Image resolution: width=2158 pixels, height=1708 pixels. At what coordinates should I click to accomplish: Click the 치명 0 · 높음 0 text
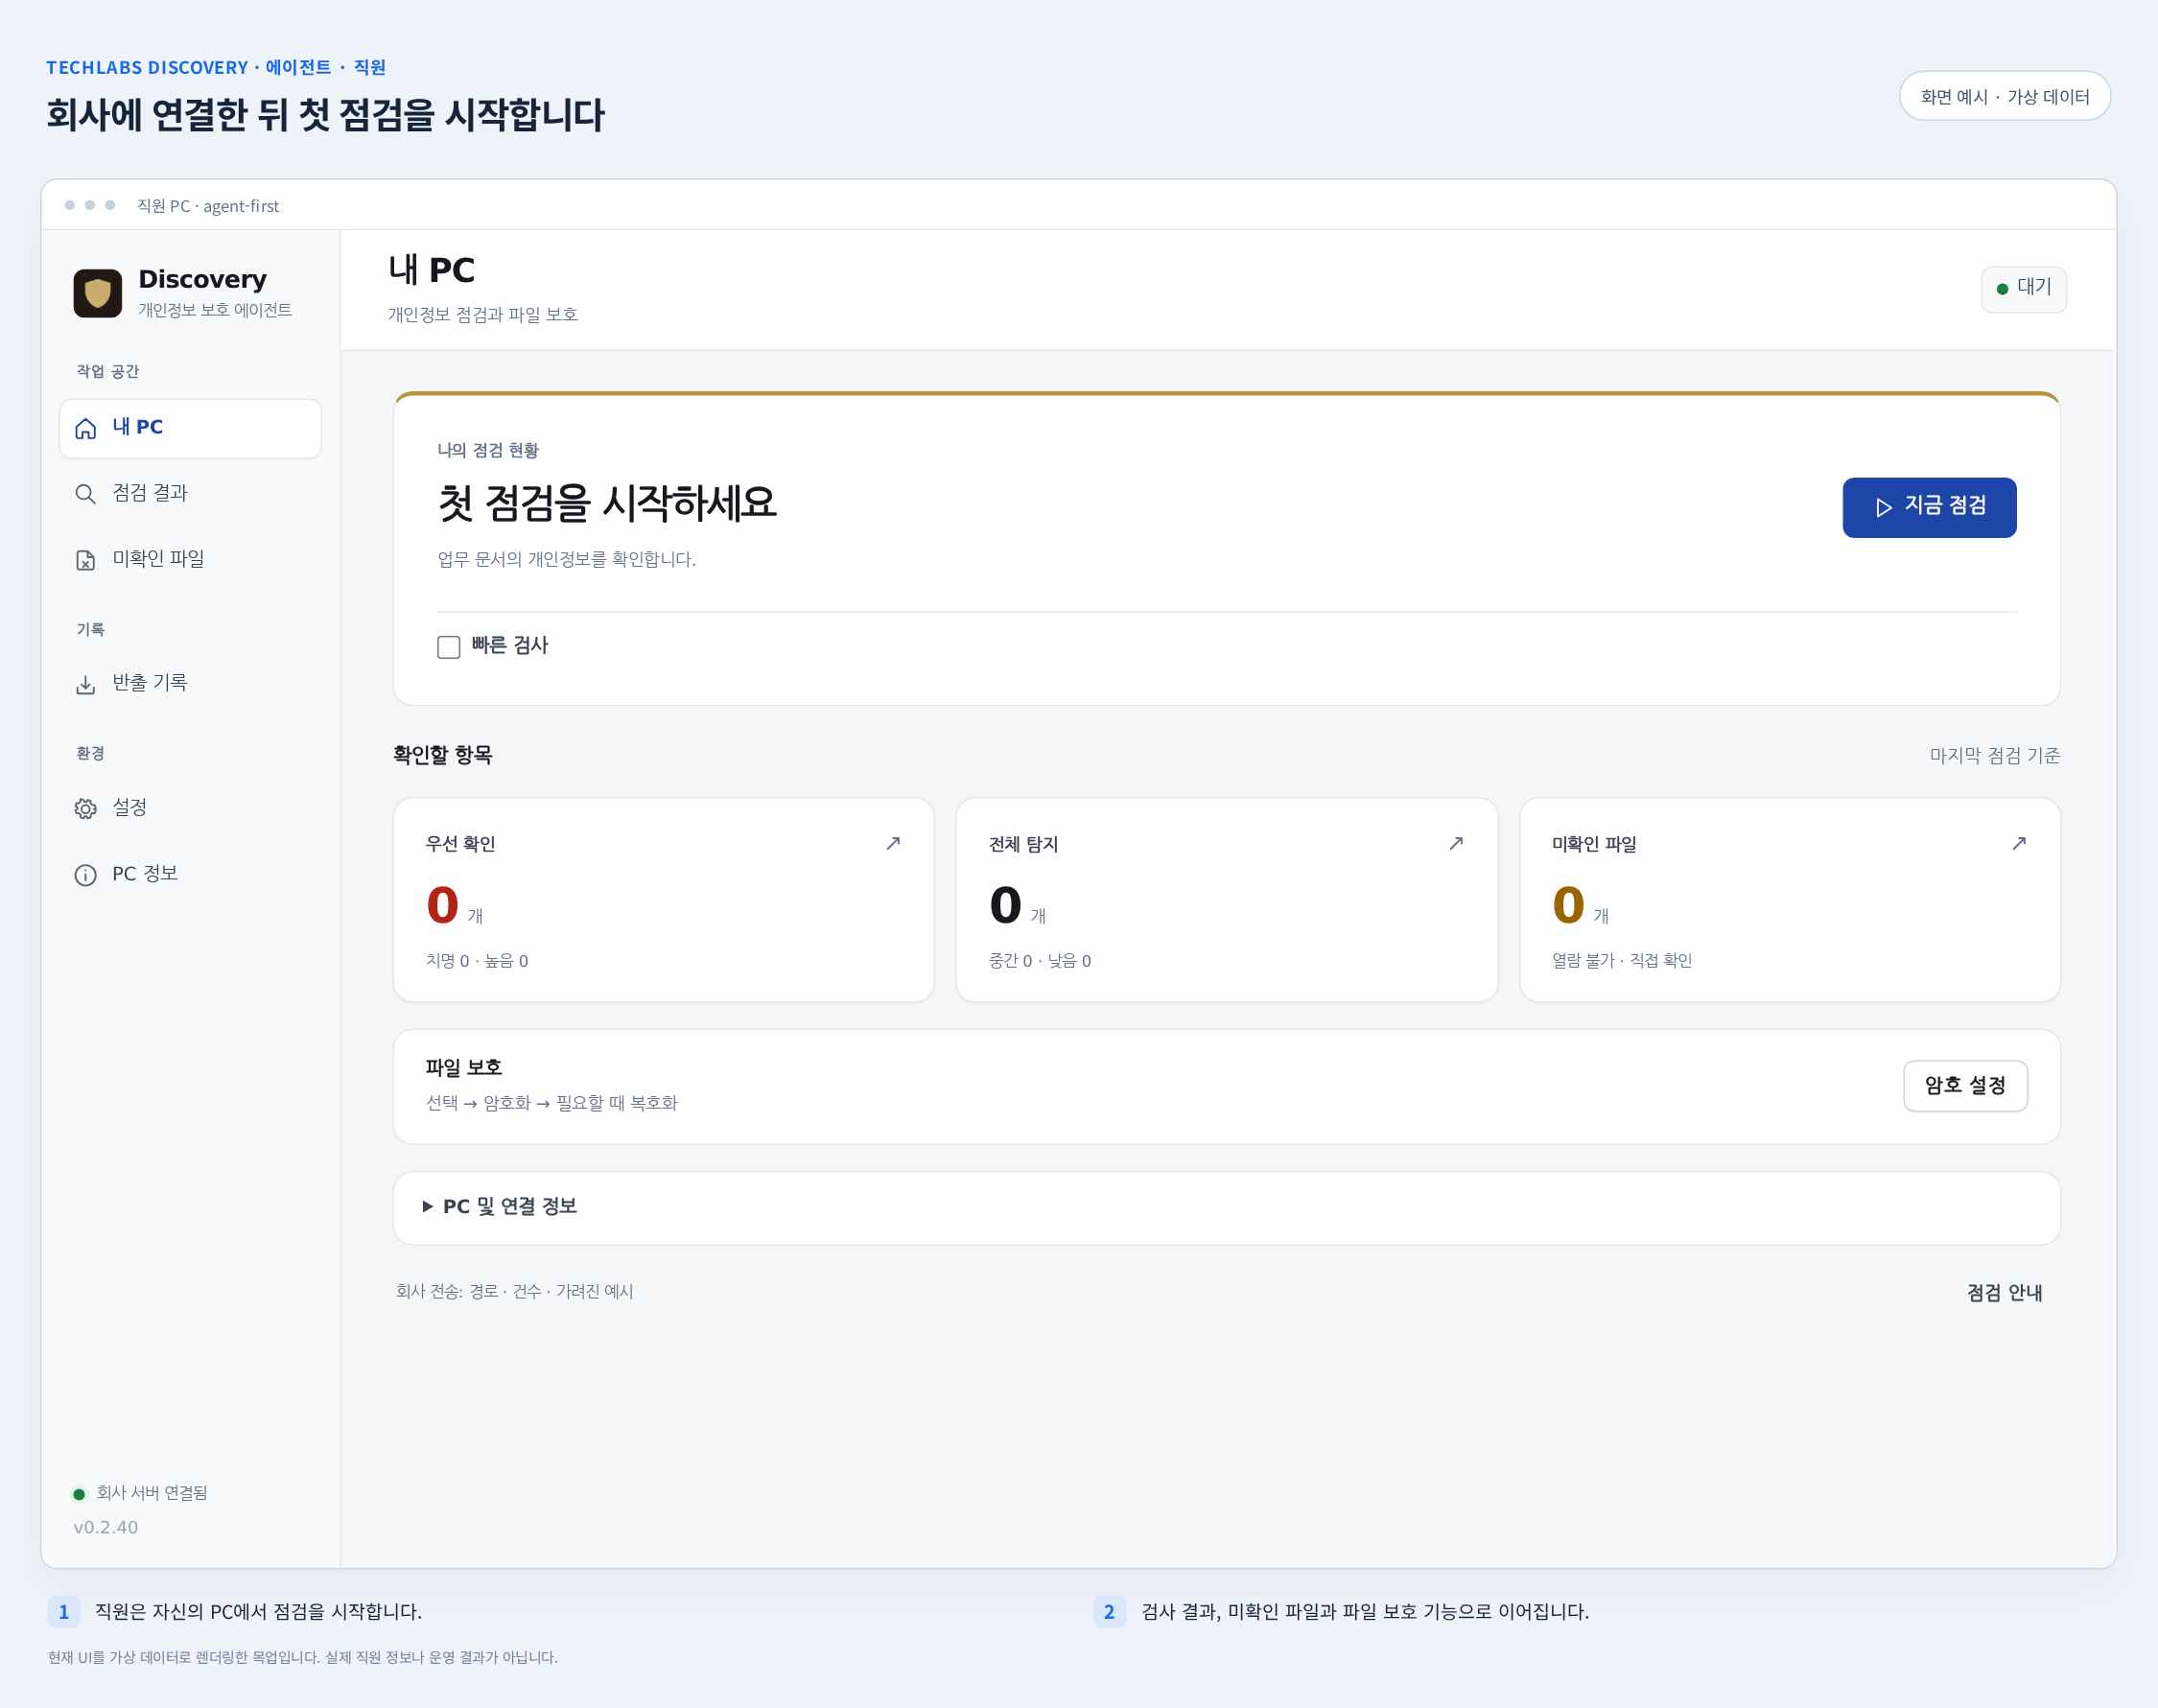[477, 960]
